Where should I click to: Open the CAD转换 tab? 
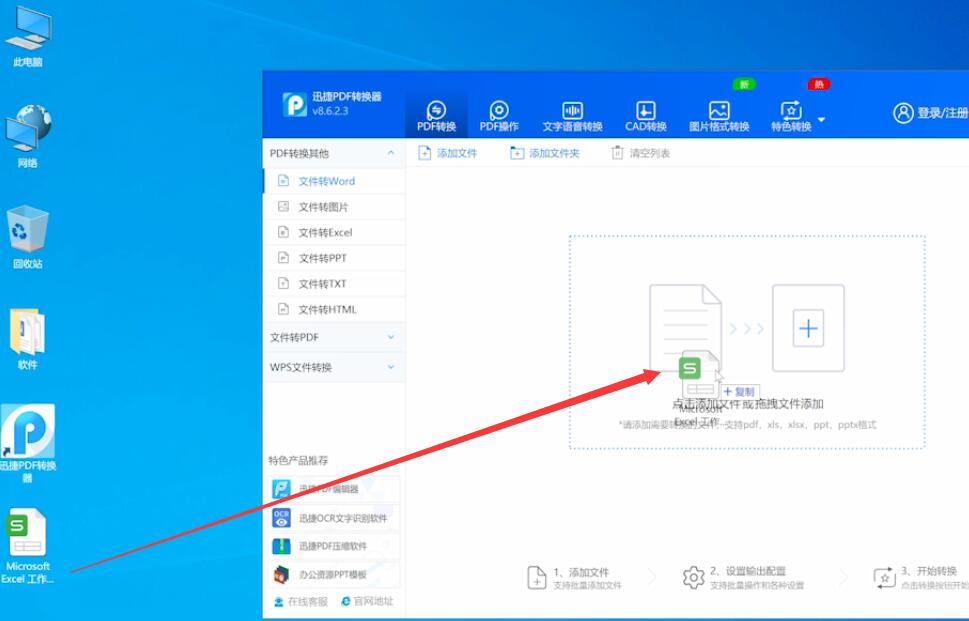[x=645, y=116]
